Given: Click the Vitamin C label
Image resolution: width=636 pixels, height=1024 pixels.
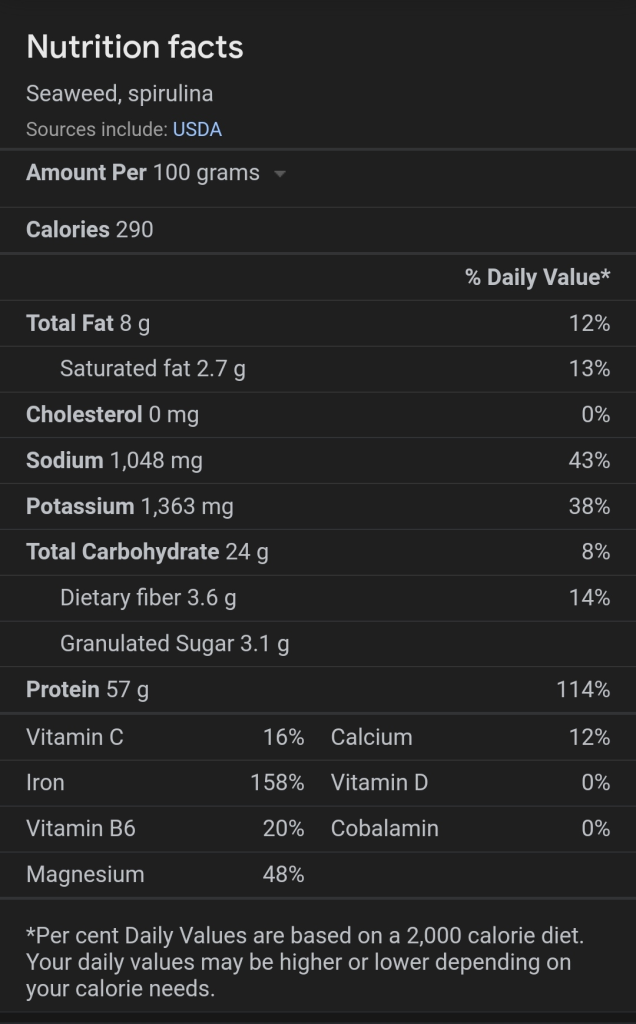Looking at the screenshot, I should (x=75, y=737).
